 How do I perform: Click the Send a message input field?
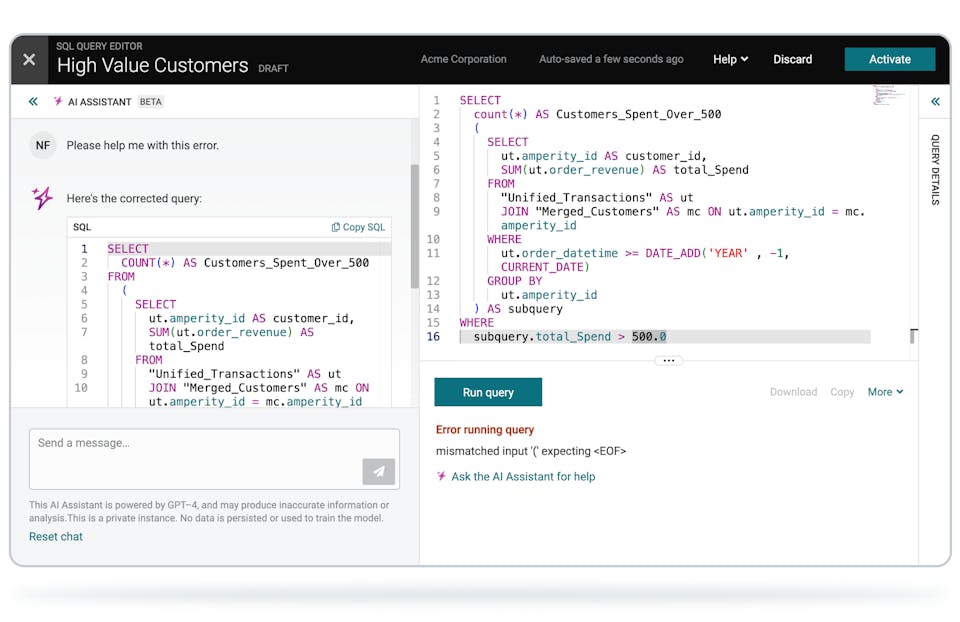point(180,460)
